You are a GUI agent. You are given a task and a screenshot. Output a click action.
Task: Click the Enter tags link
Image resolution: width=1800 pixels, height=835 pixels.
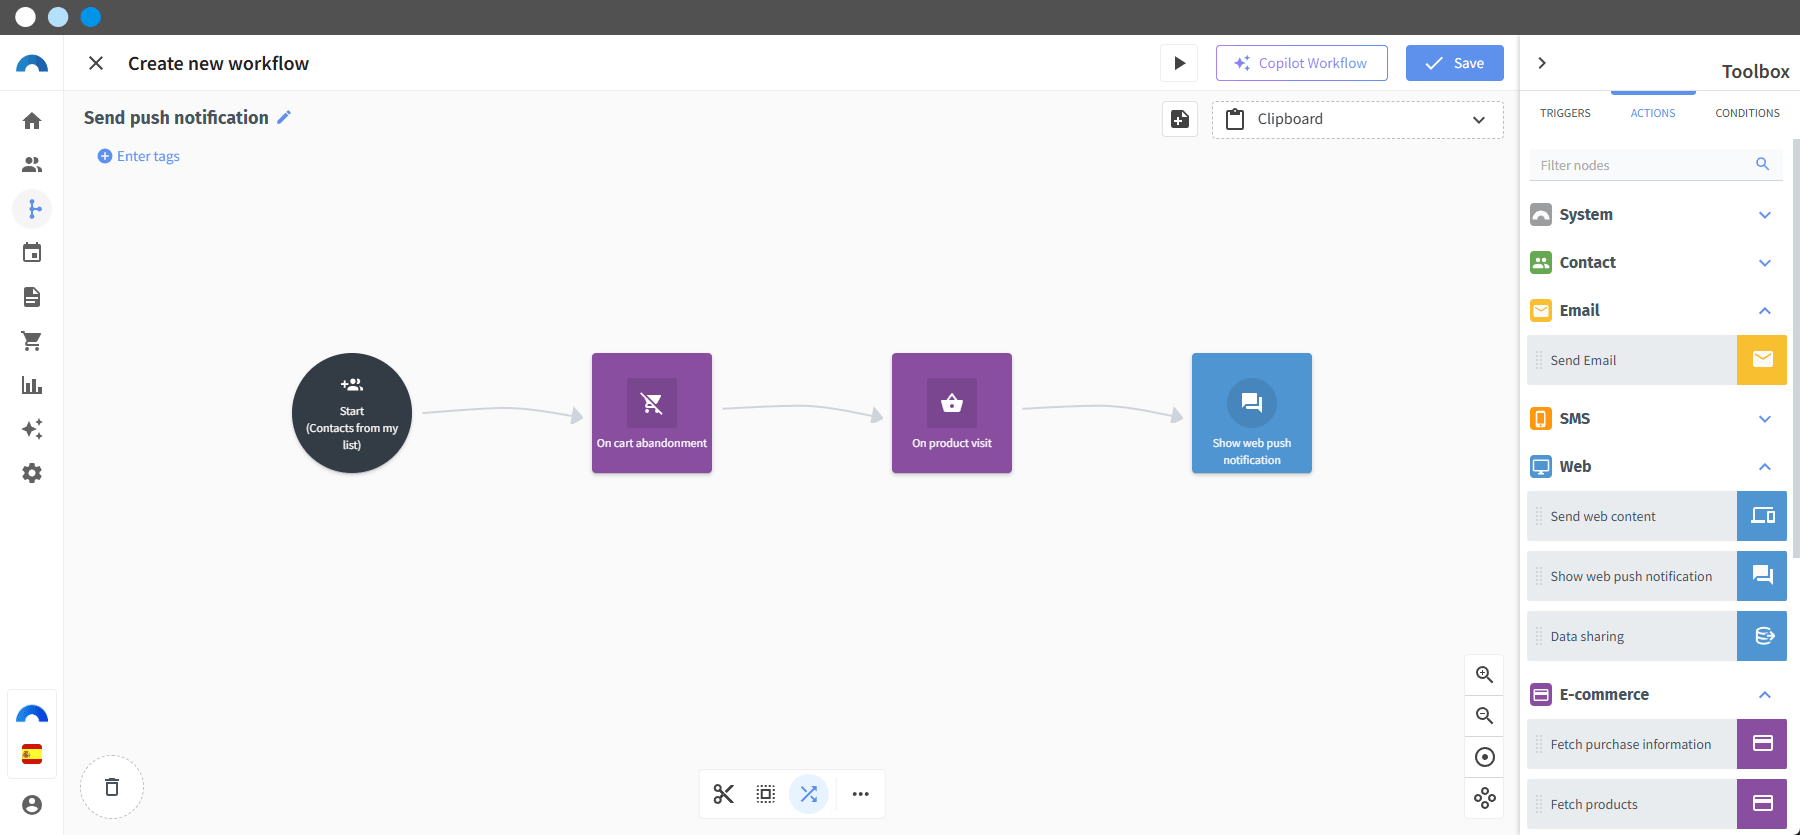click(139, 156)
